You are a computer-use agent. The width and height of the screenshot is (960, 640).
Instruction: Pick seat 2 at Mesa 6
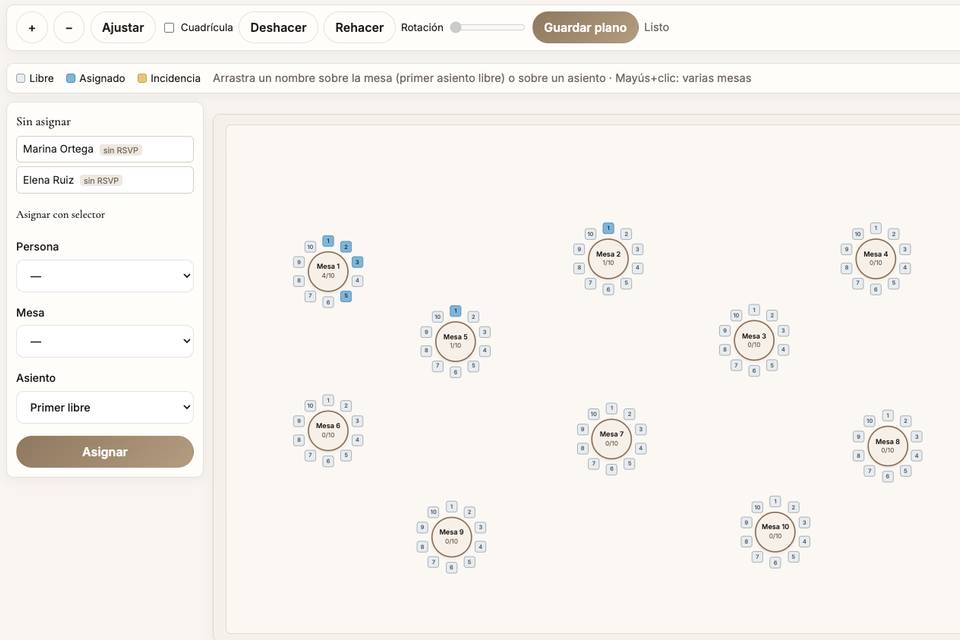(x=346, y=405)
